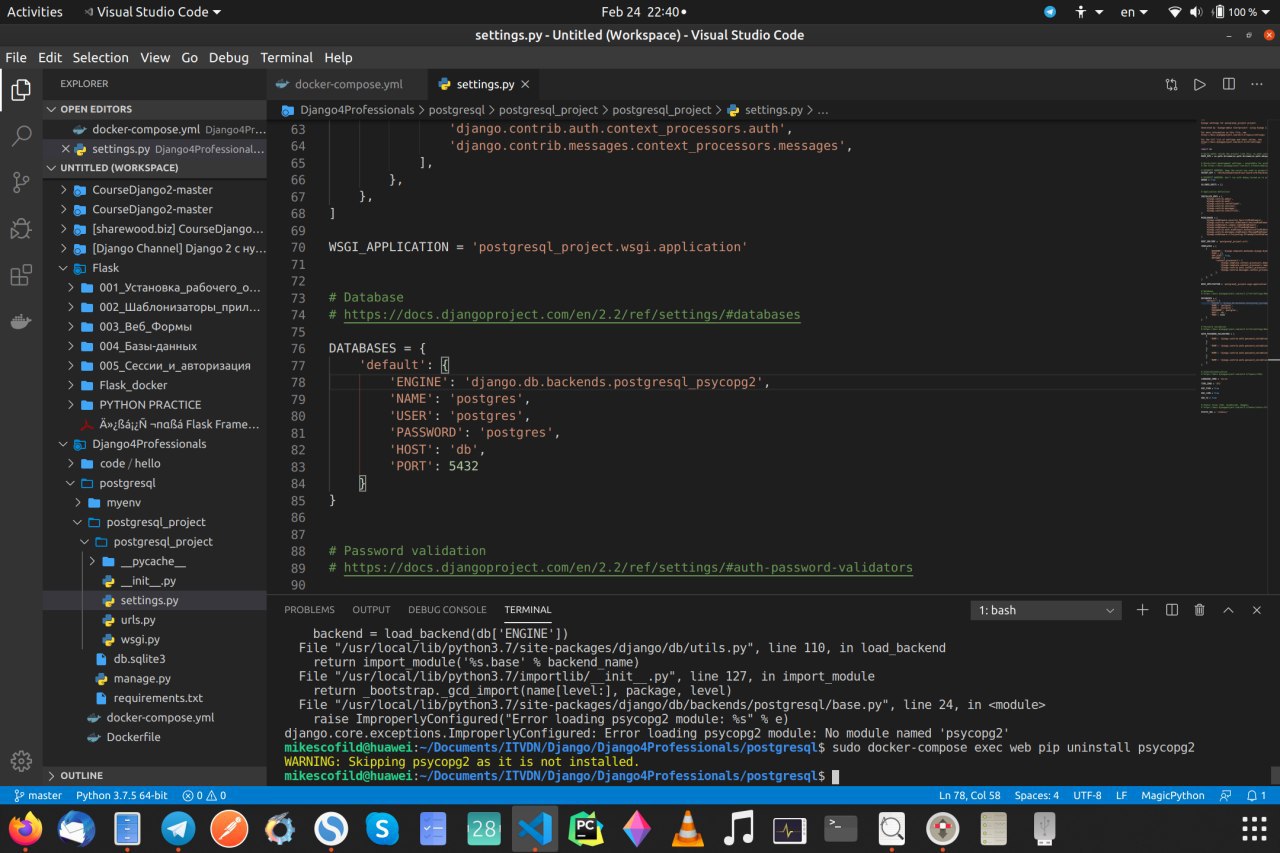Open the Search view in activity bar
The height and width of the screenshot is (853, 1280).
(x=21, y=137)
